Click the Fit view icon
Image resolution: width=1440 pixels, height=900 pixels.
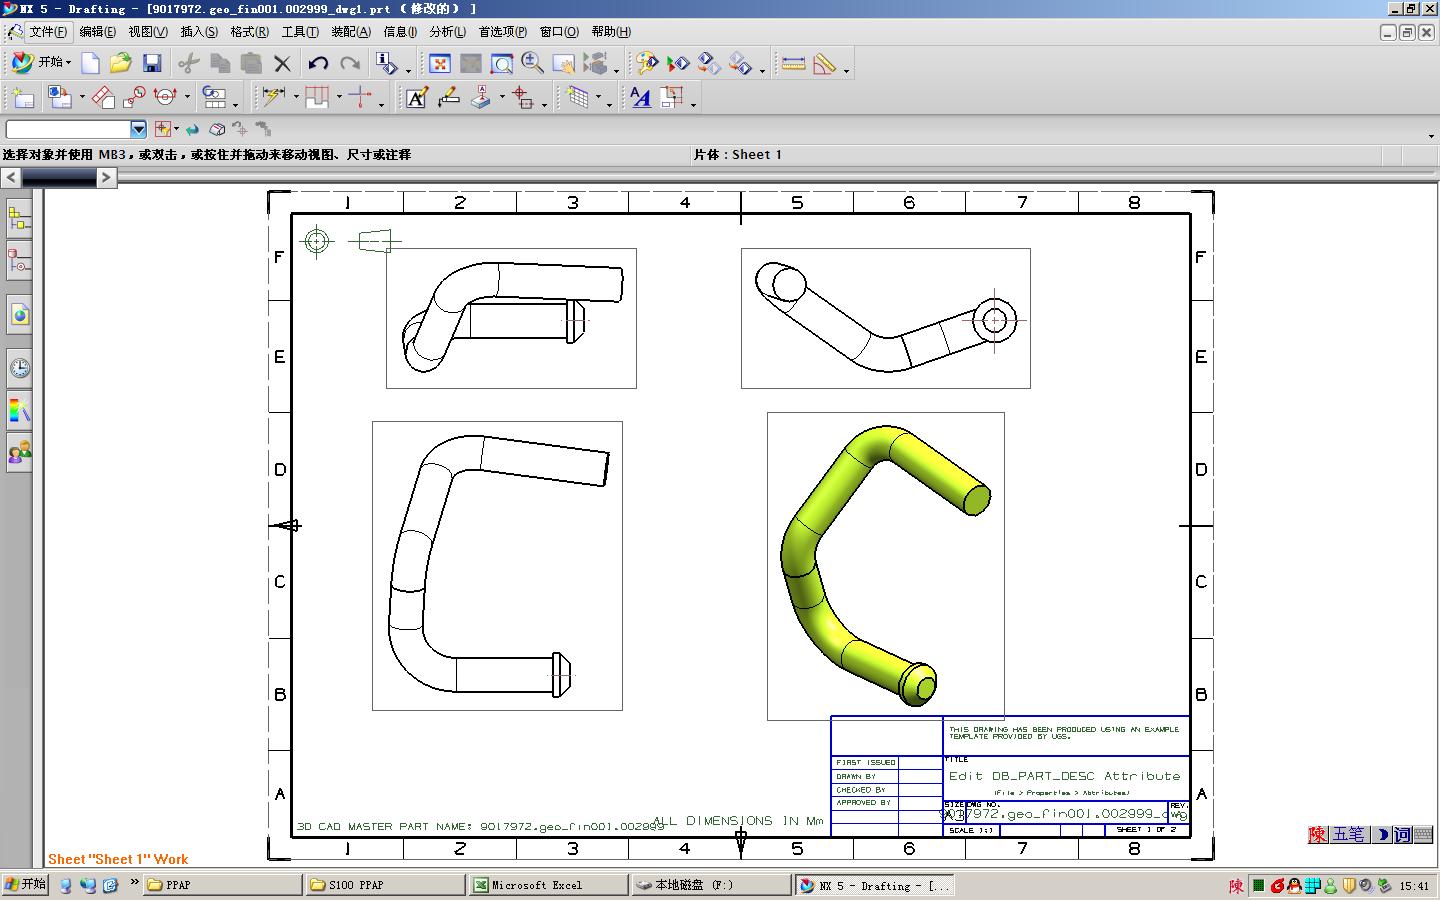[x=439, y=64]
